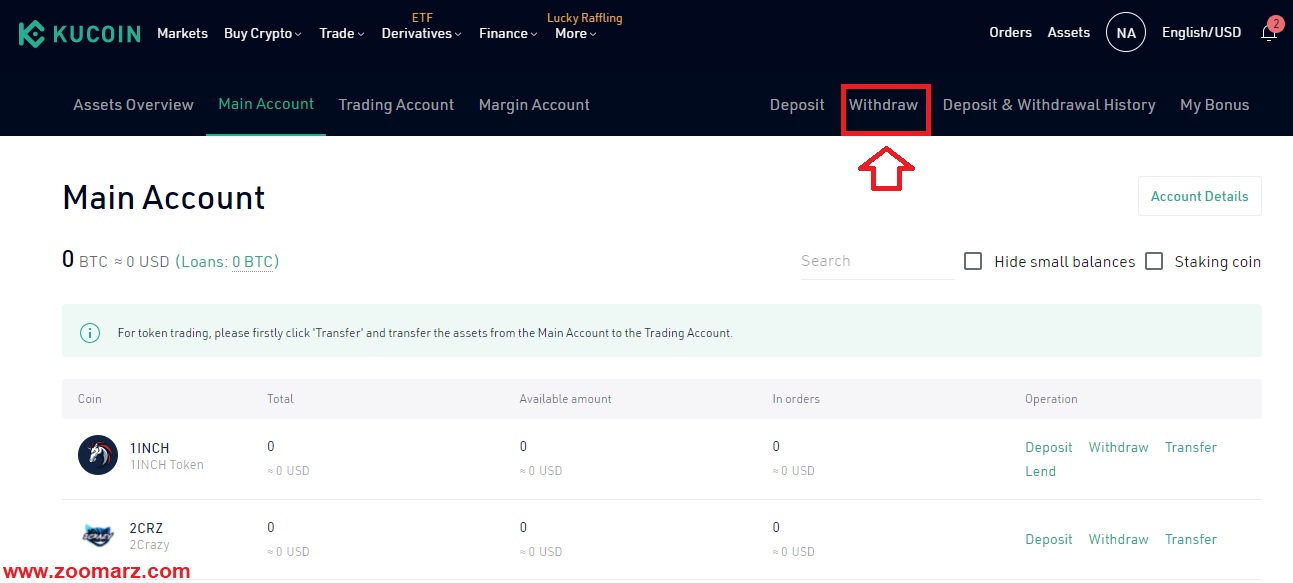Transfer 2CRZ from its row

coord(1190,539)
